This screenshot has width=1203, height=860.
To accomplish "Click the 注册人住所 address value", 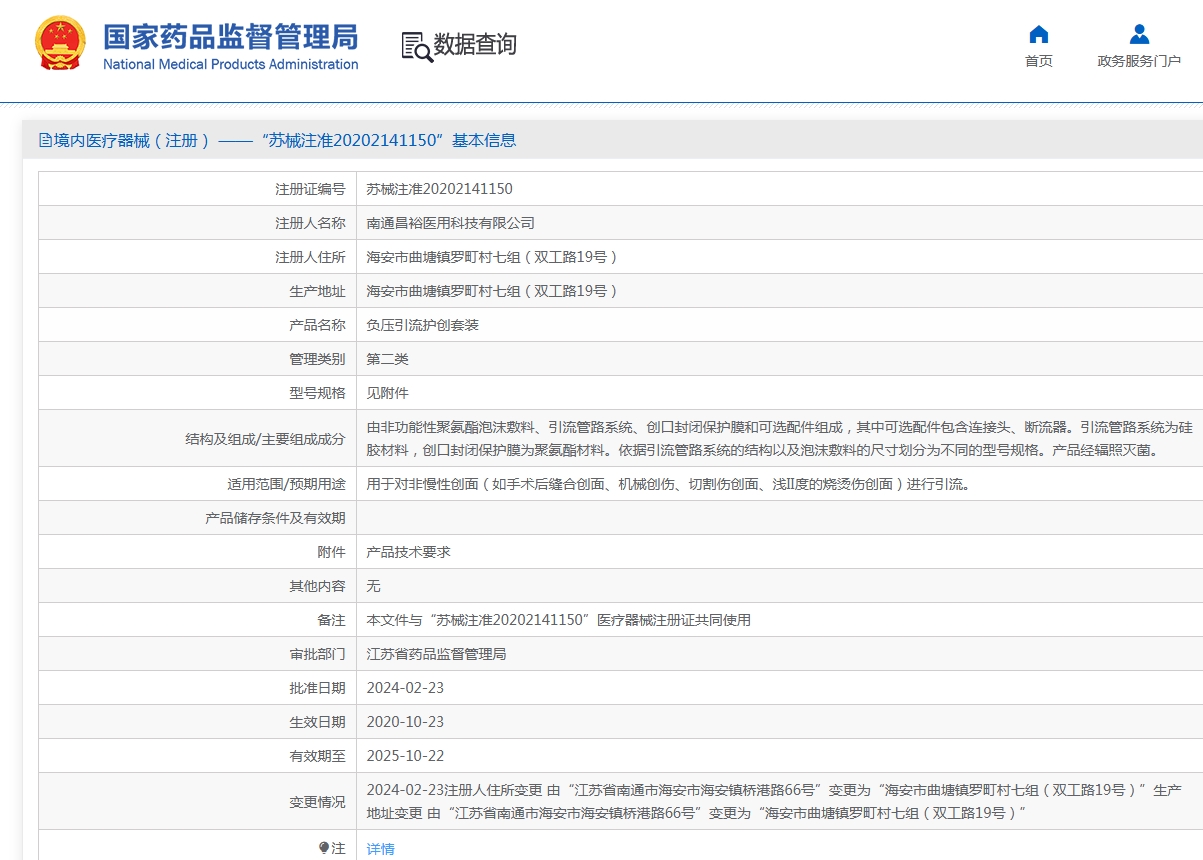I will tap(493, 257).
